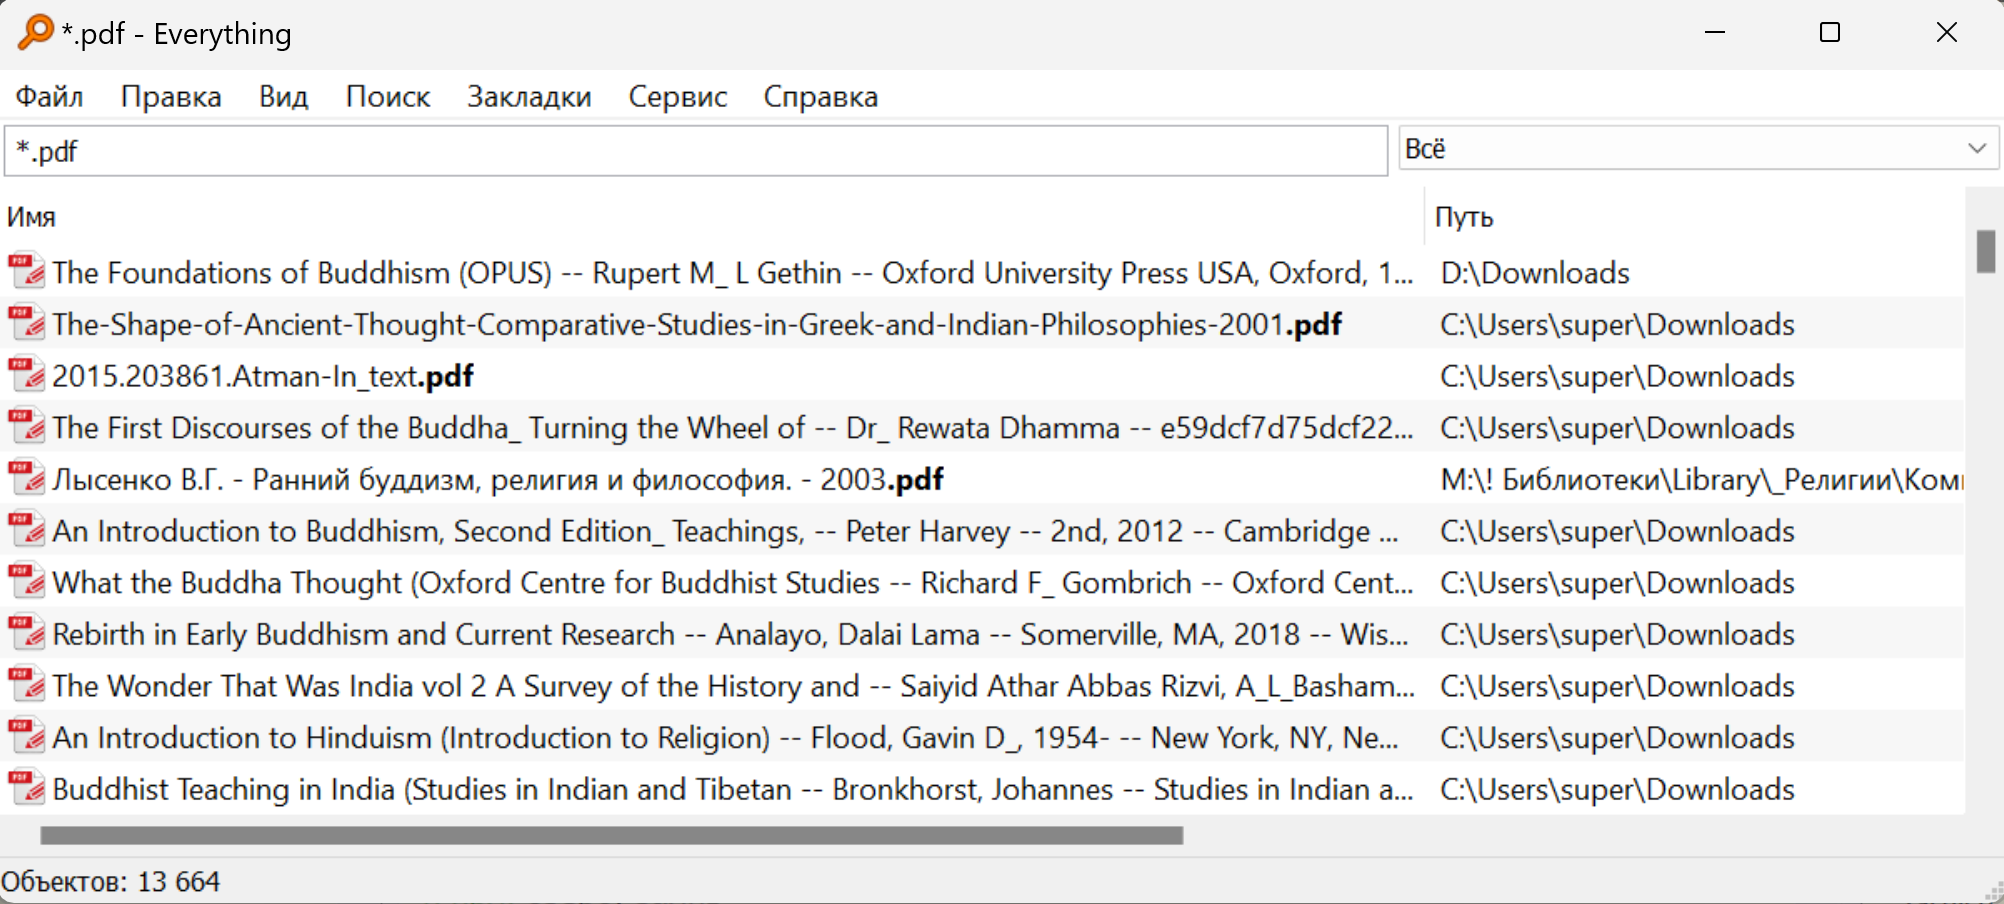Viewport: 2004px width, 904px height.
Task: Click PDF icon of The Wonder That Was India
Action: [27, 686]
